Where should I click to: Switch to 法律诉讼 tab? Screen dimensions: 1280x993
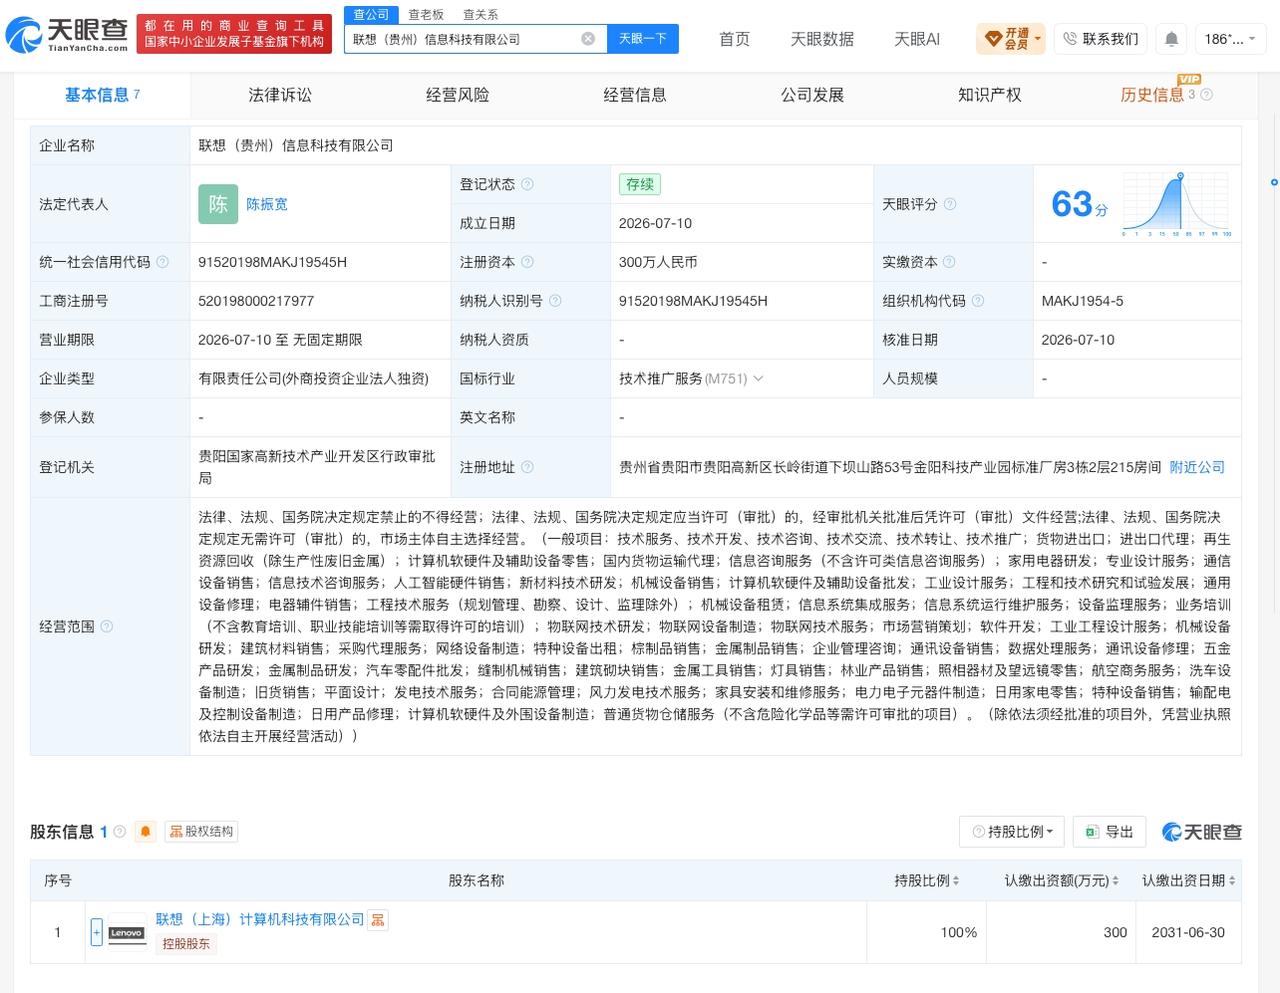(280, 95)
